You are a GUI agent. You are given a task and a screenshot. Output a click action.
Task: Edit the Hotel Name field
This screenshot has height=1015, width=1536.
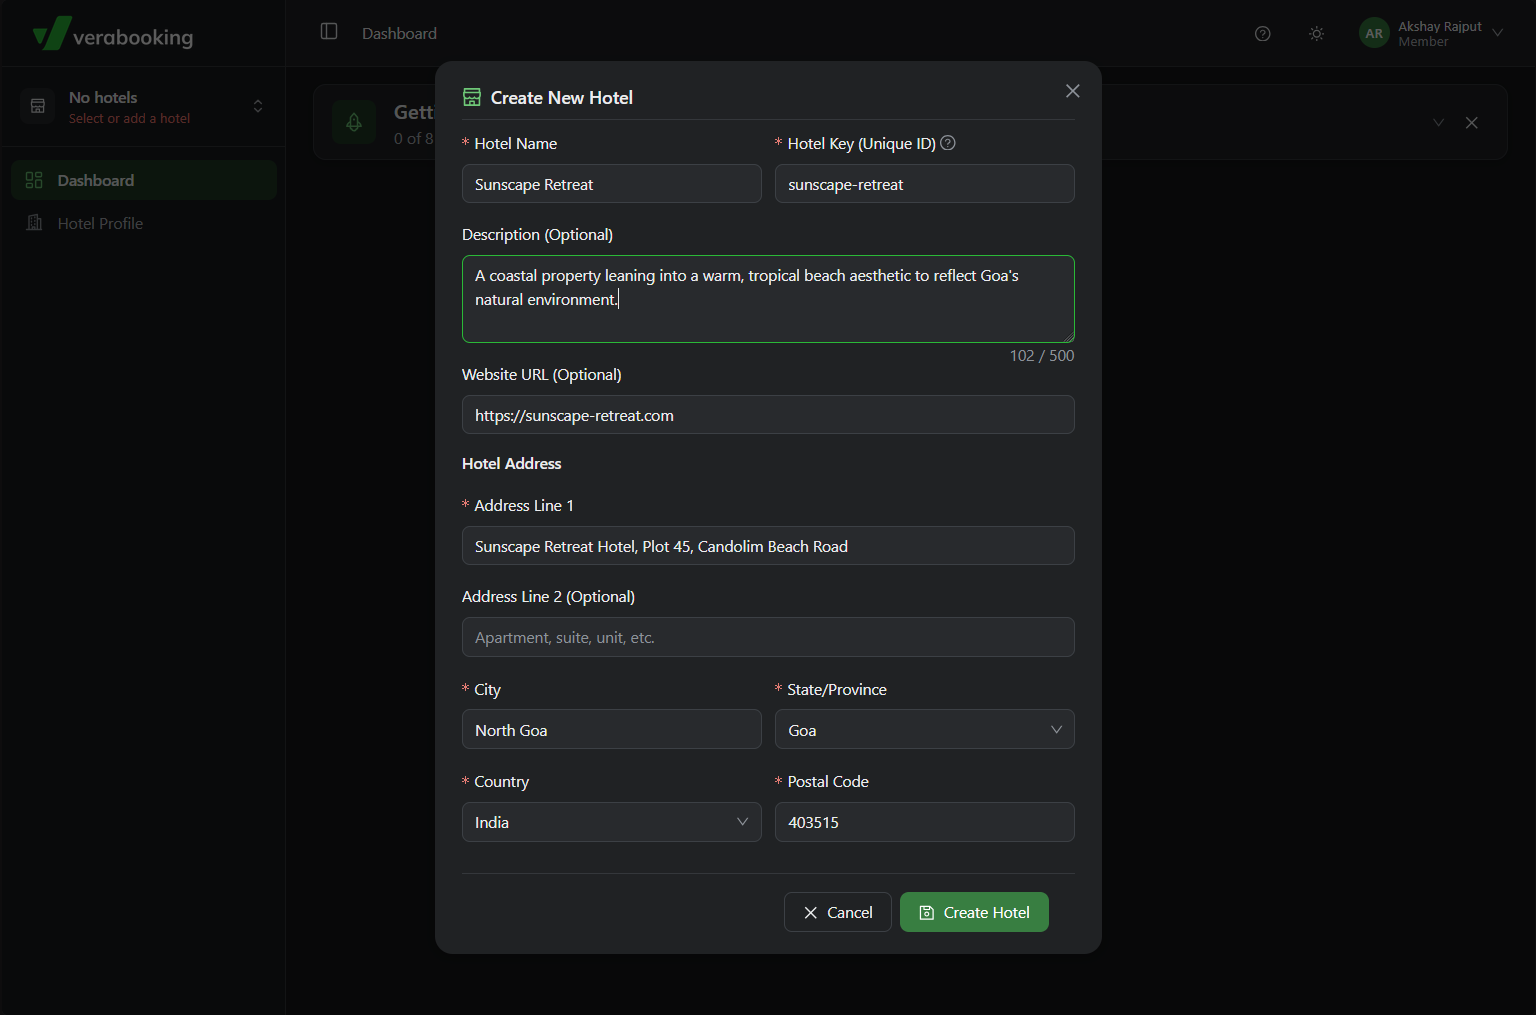[612, 184]
